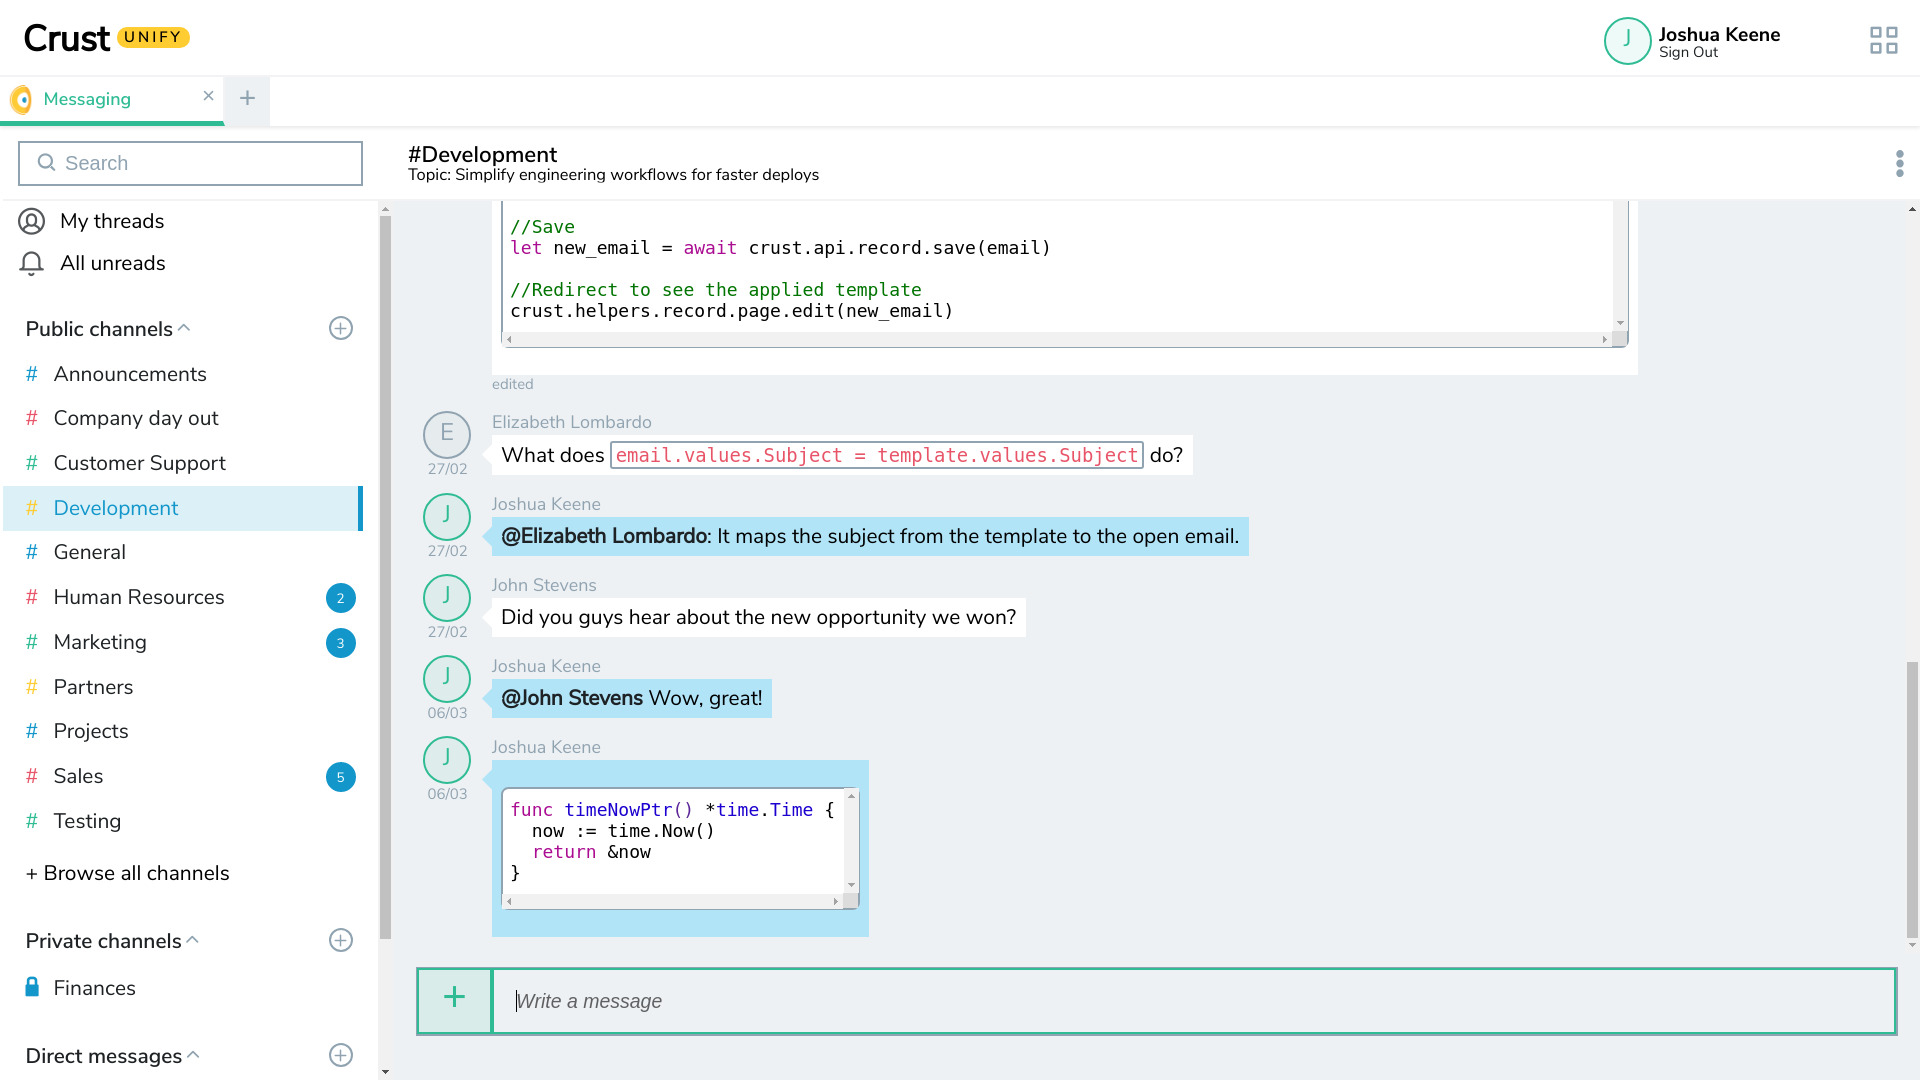Add a new public channel
Viewport: 1920px width, 1080px height.
[x=340, y=329]
